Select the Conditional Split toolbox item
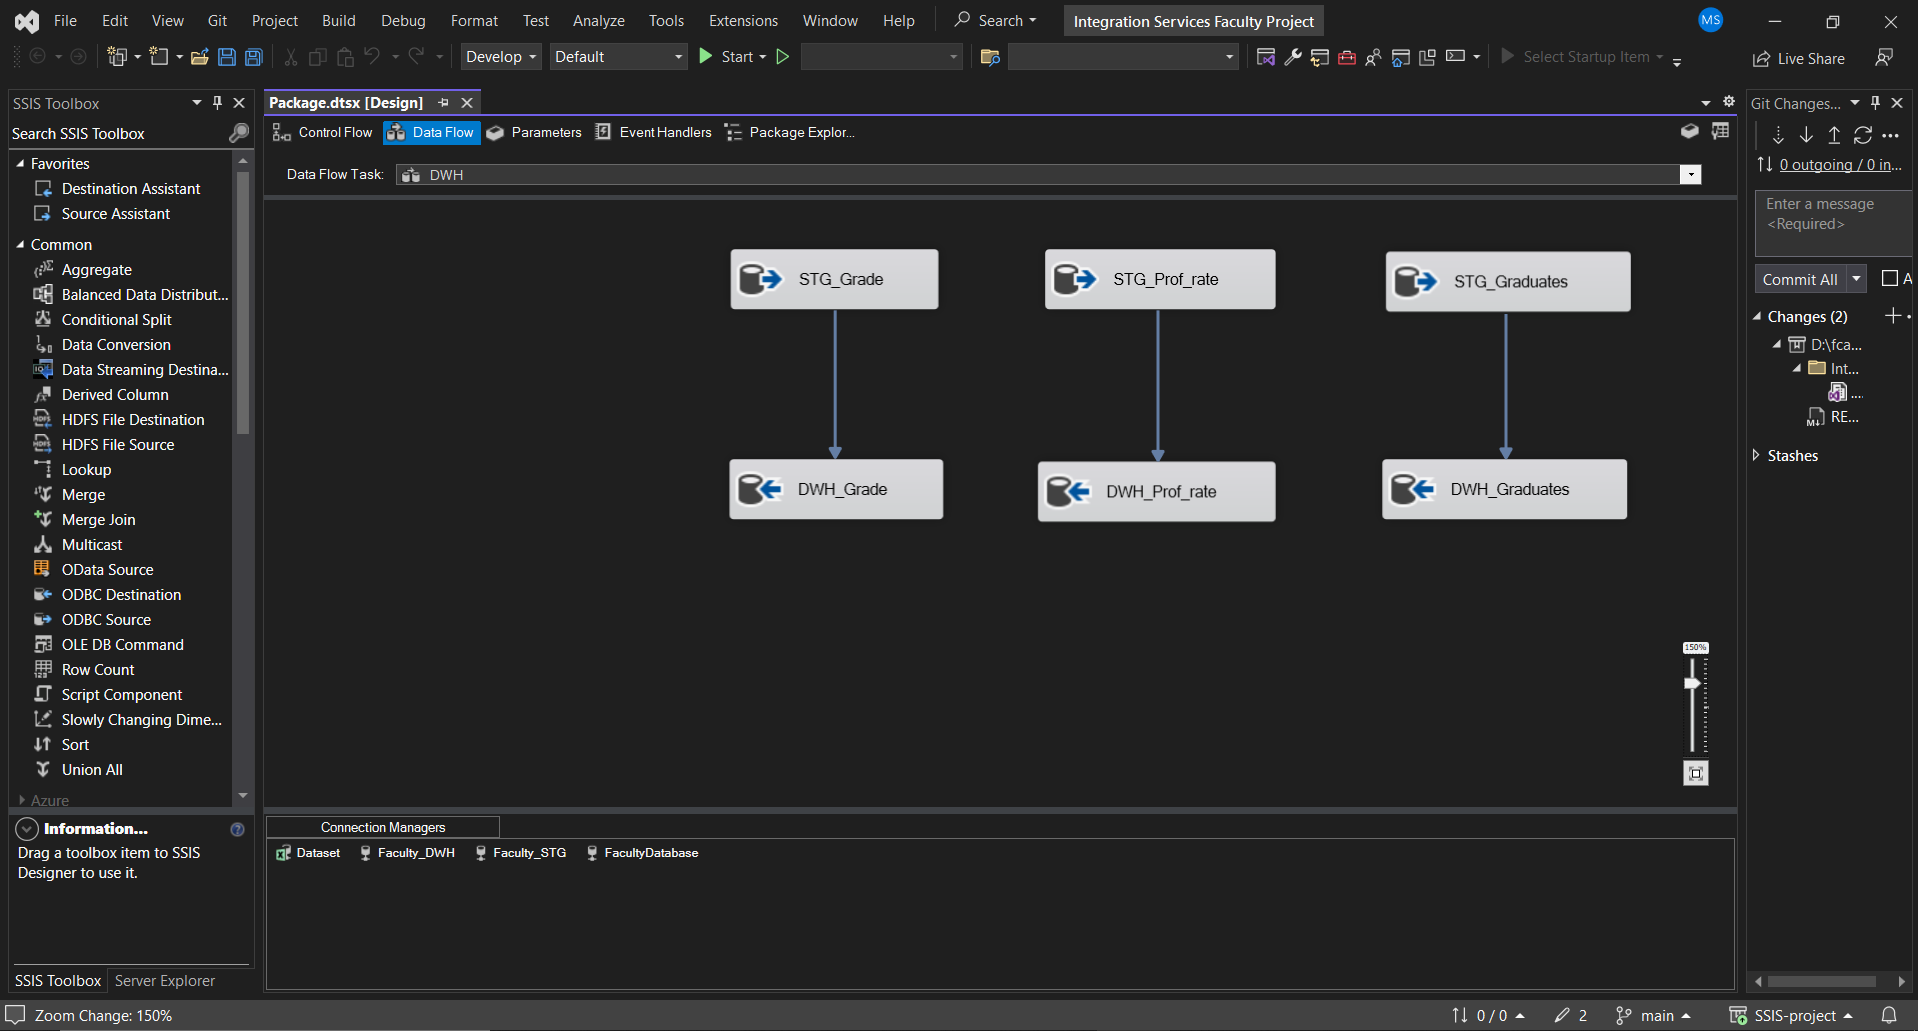Screen dimensions: 1918x1031 [x=116, y=319]
